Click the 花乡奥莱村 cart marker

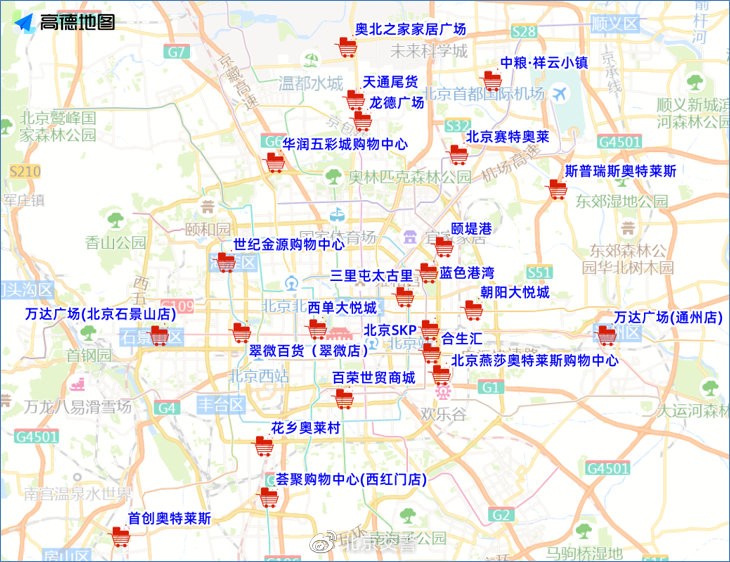click(x=263, y=446)
